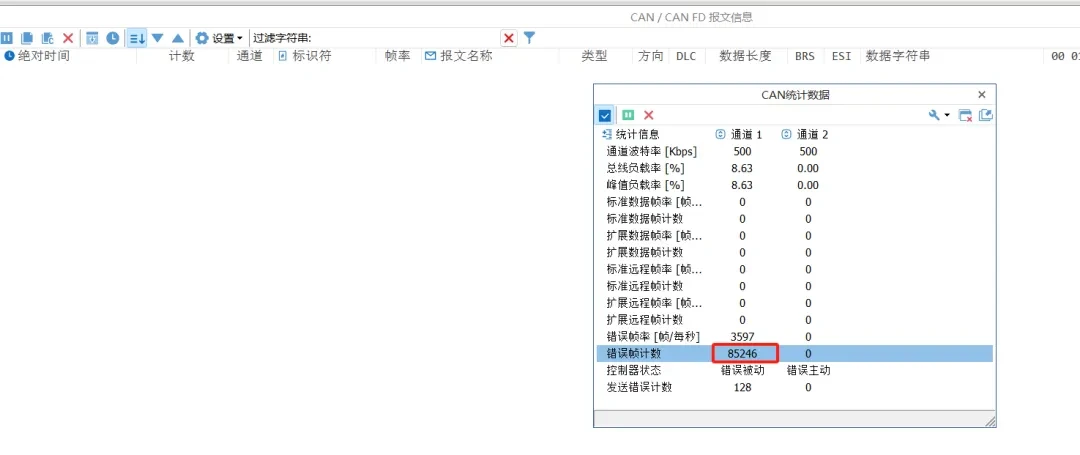The height and width of the screenshot is (455, 1080).
Task: Open the 设置 settings dropdown
Action: click(x=219, y=39)
